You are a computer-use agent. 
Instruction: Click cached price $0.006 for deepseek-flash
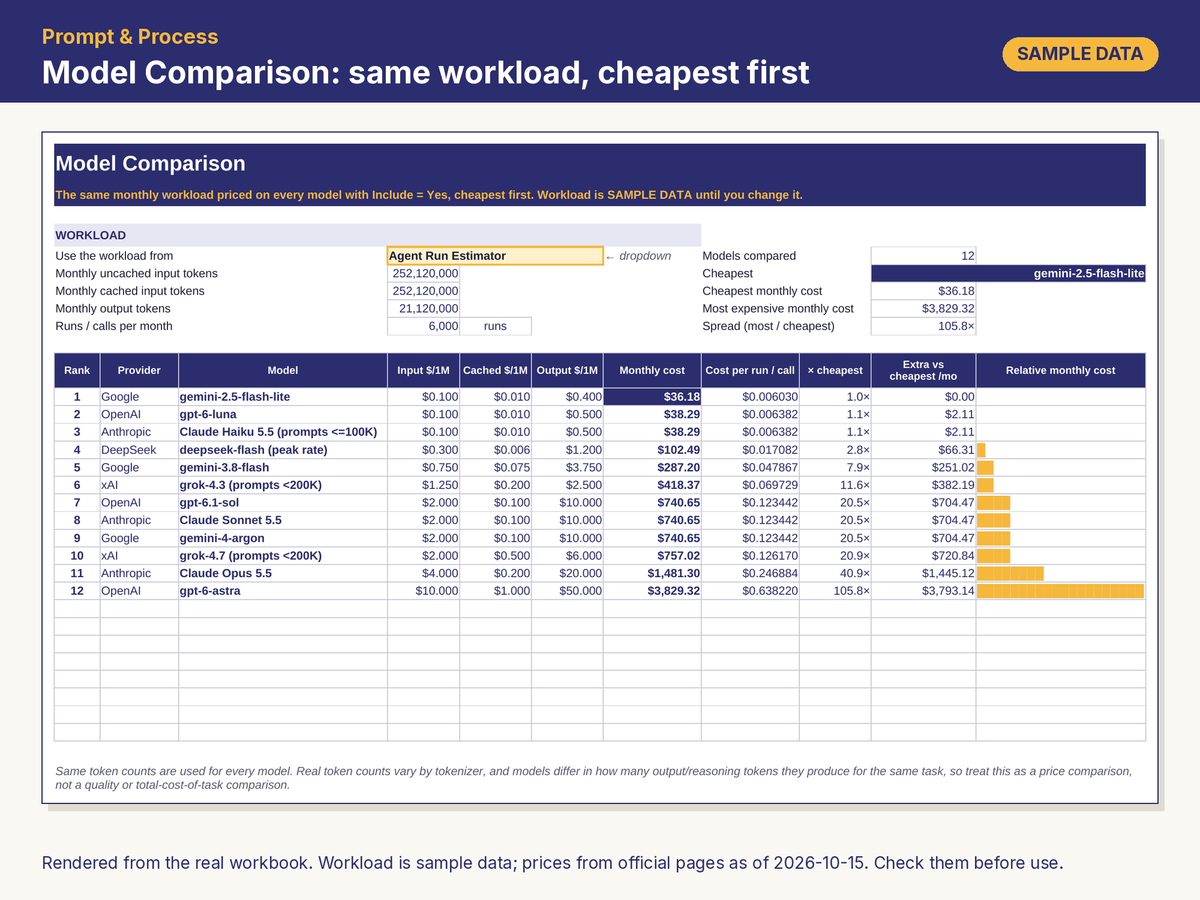[x=496, y=450]
